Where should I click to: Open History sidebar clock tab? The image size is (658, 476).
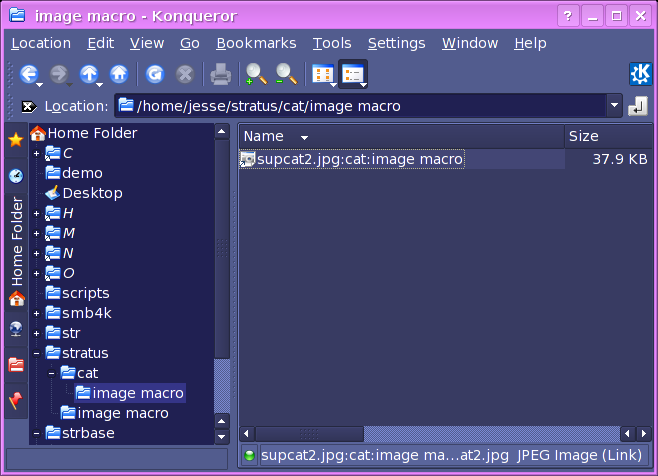tap(16, 175)
